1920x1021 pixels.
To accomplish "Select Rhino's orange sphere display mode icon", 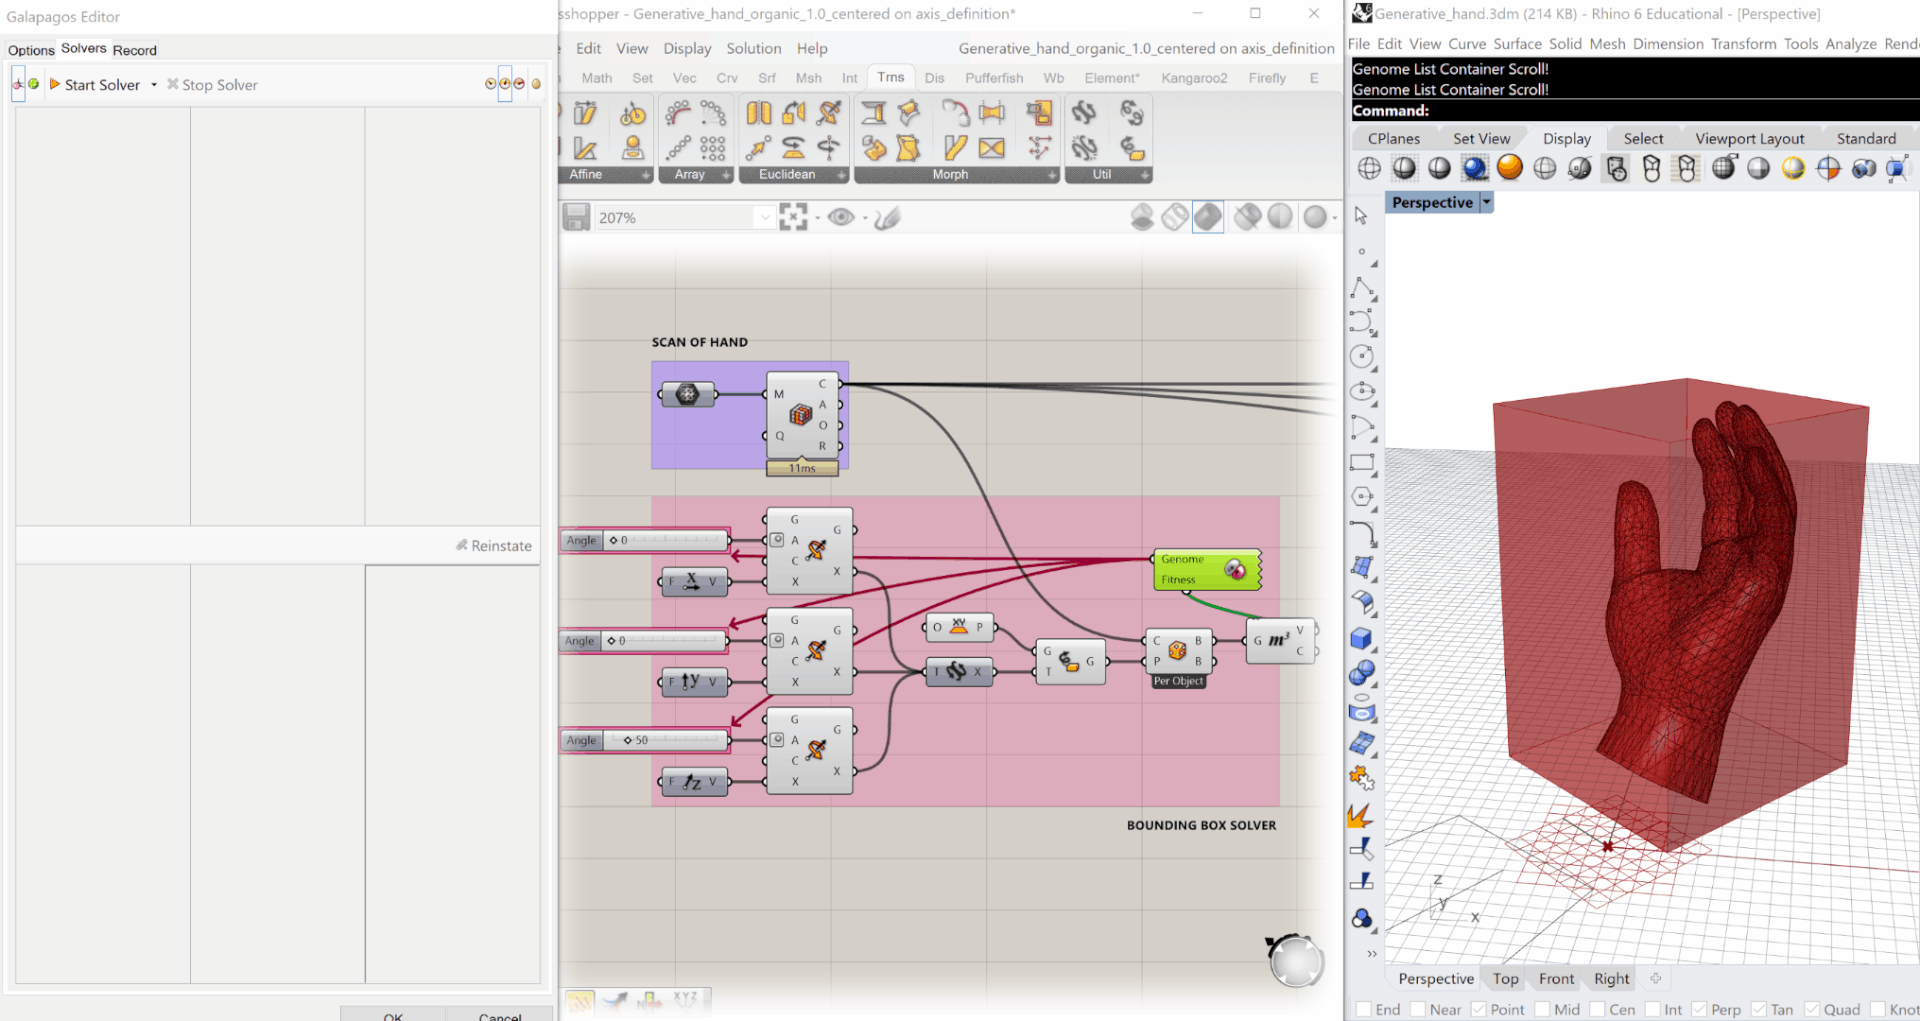I will [1510, 168].
